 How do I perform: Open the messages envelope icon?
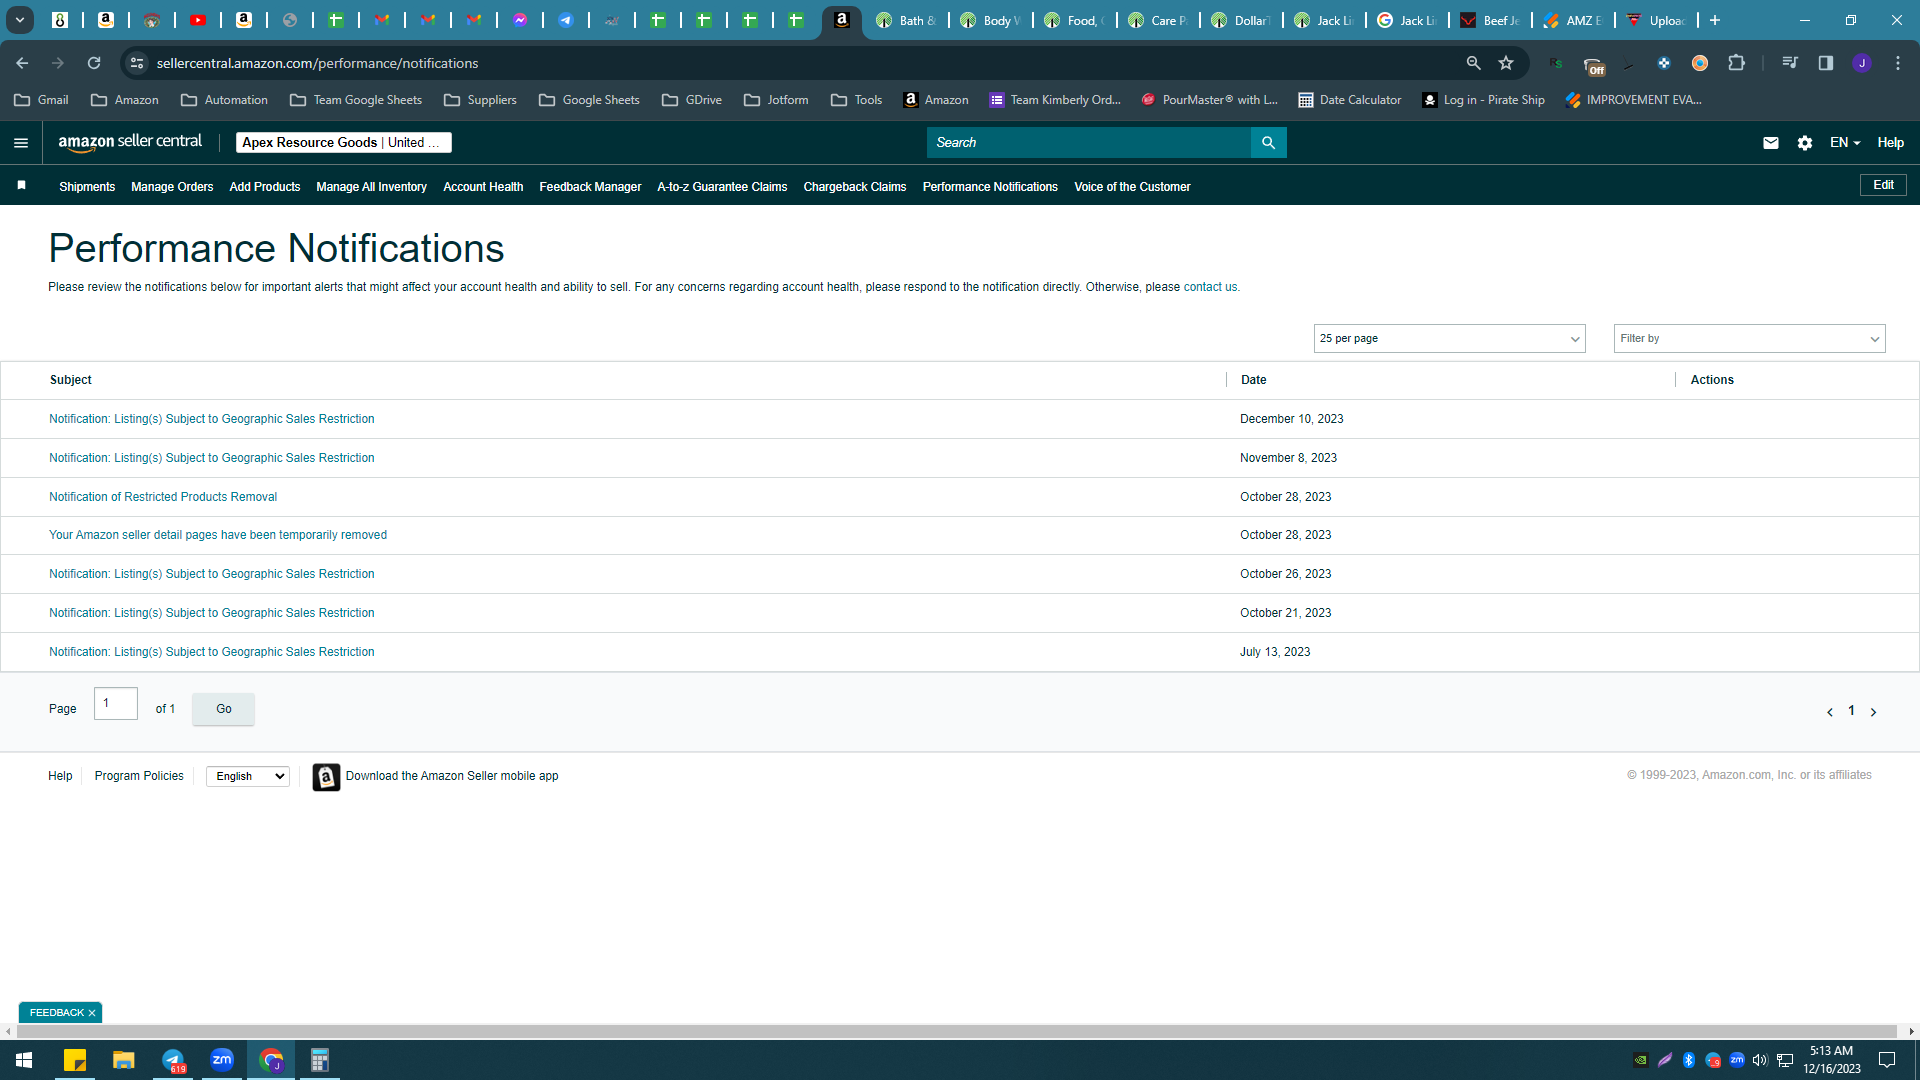(1771, 143)
